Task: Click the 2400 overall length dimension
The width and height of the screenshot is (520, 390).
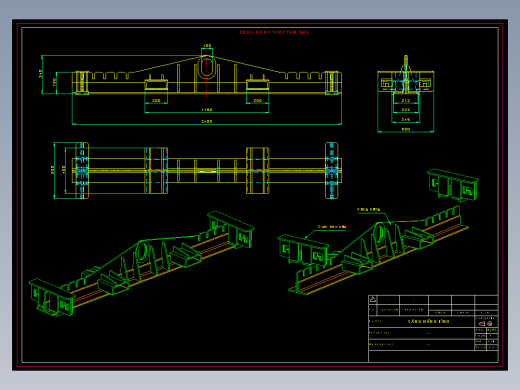Action: (x=207, y=121)
